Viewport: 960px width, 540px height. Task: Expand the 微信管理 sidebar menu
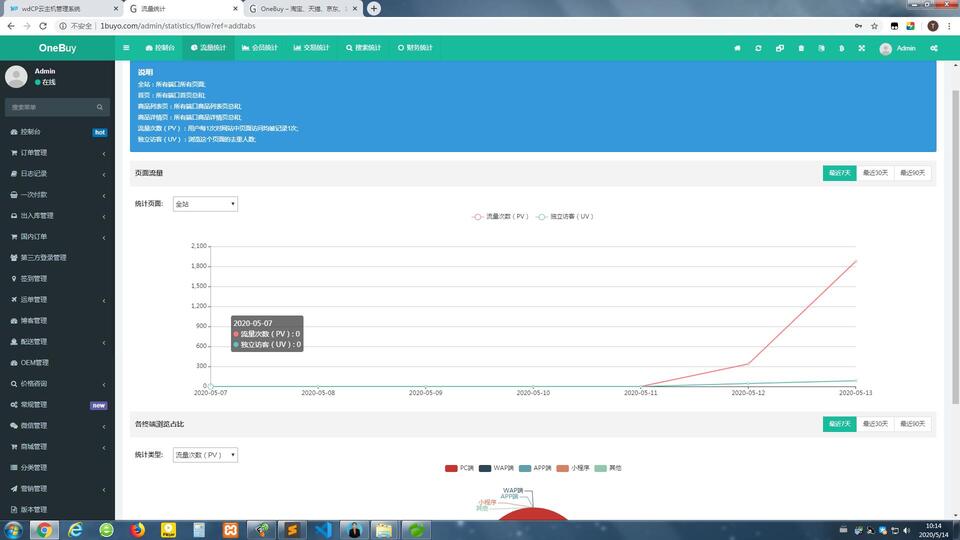(x=58, y=426)
